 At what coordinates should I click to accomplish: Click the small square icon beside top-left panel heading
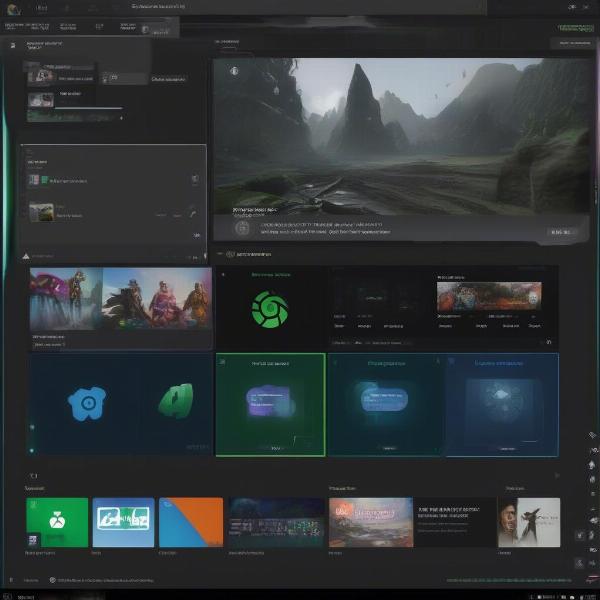point(13,46)
